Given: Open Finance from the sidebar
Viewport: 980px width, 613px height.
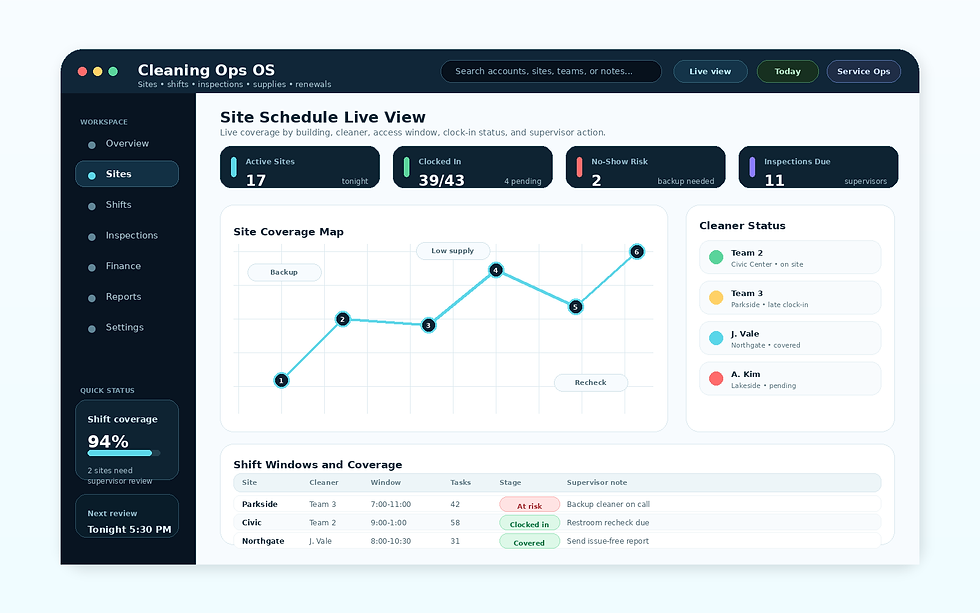Looking at the screenshot, I should pyautogui.click(x=127, y=266).
